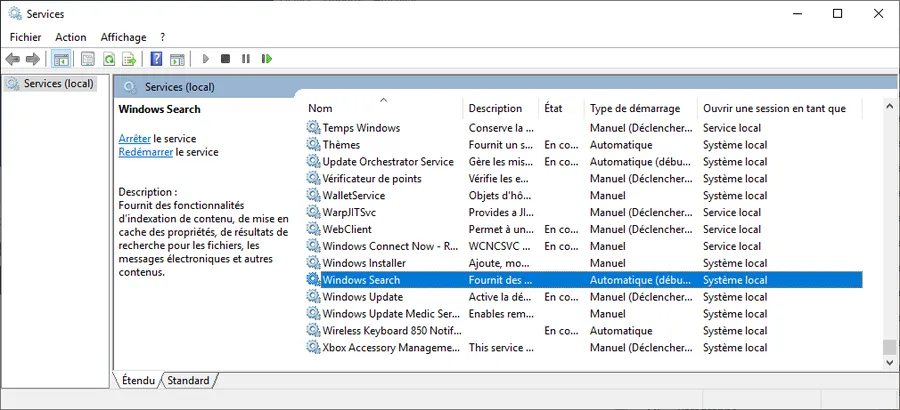Click the Services (local) header gear icon

pos(131,87)
